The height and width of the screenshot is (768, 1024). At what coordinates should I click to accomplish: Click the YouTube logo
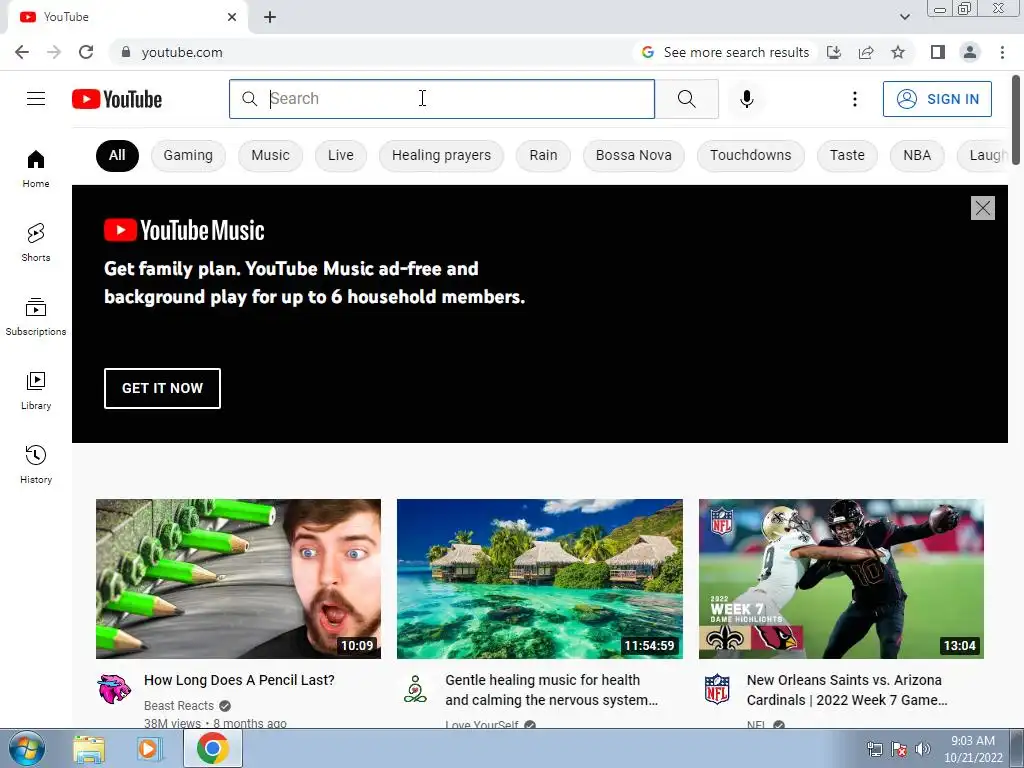click(x=117, y=99)
